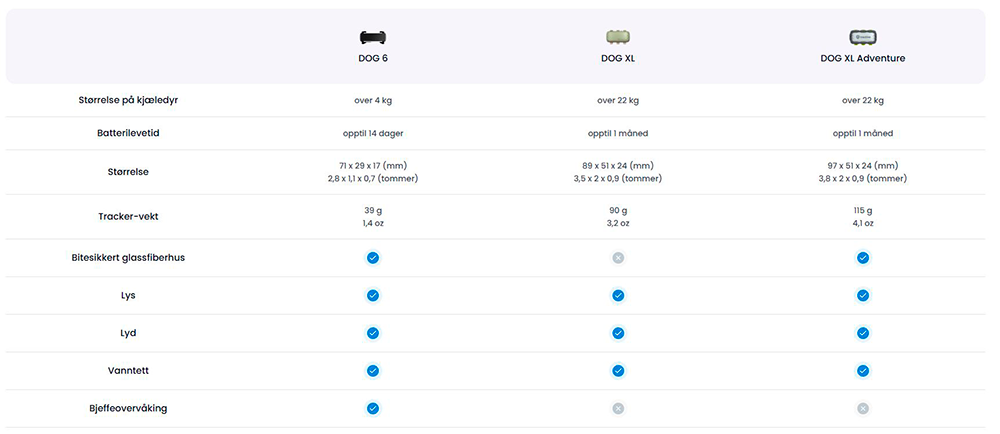This screenshot has height=434, width=1000.
Task: Click the DOG XL Adventure tracker image
Action: (x=863, y=37)
